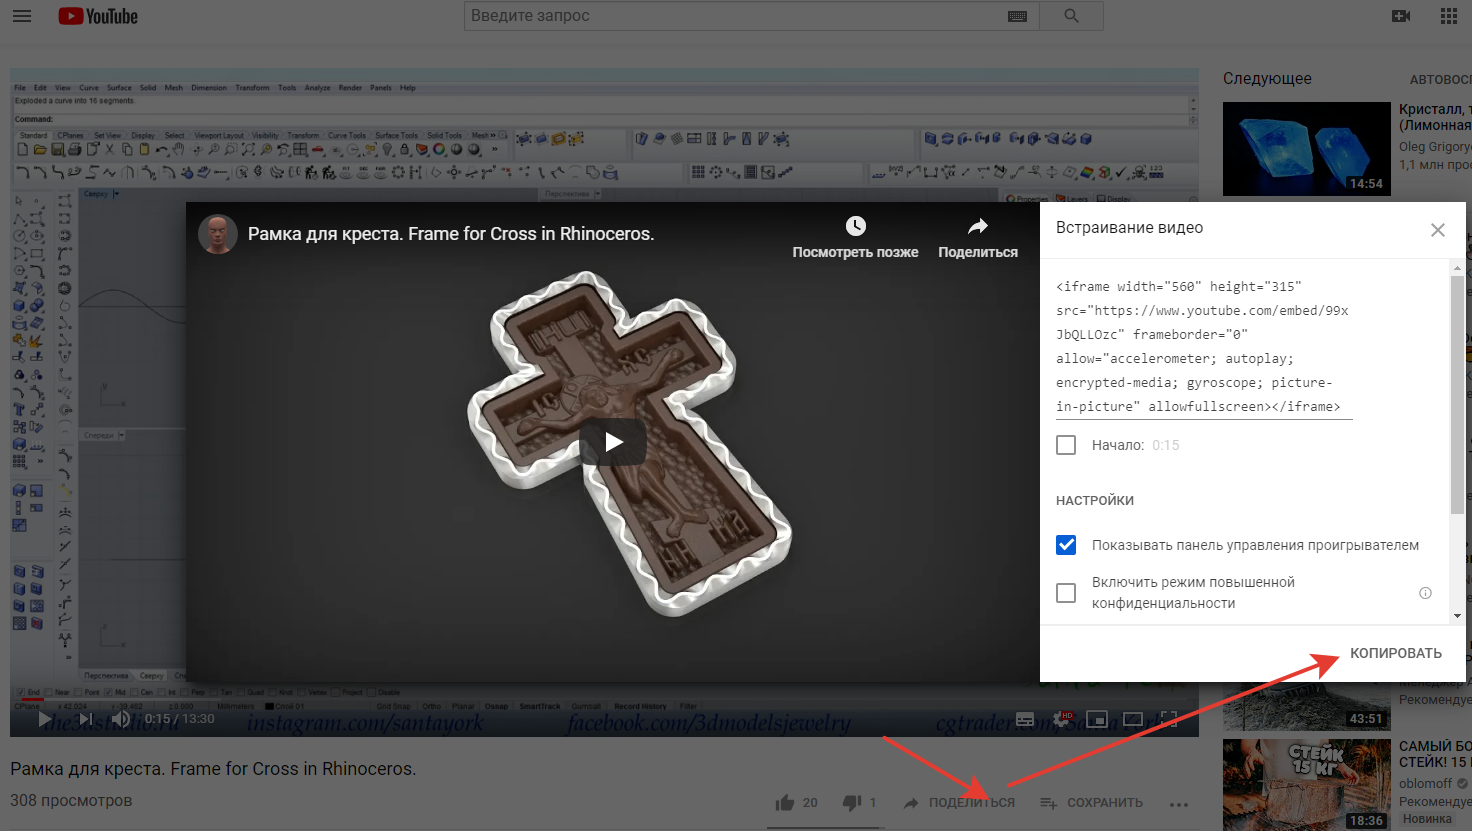1472x831 pixels.
Task: Mute the player volume speaker
Action: click(121, 718)
